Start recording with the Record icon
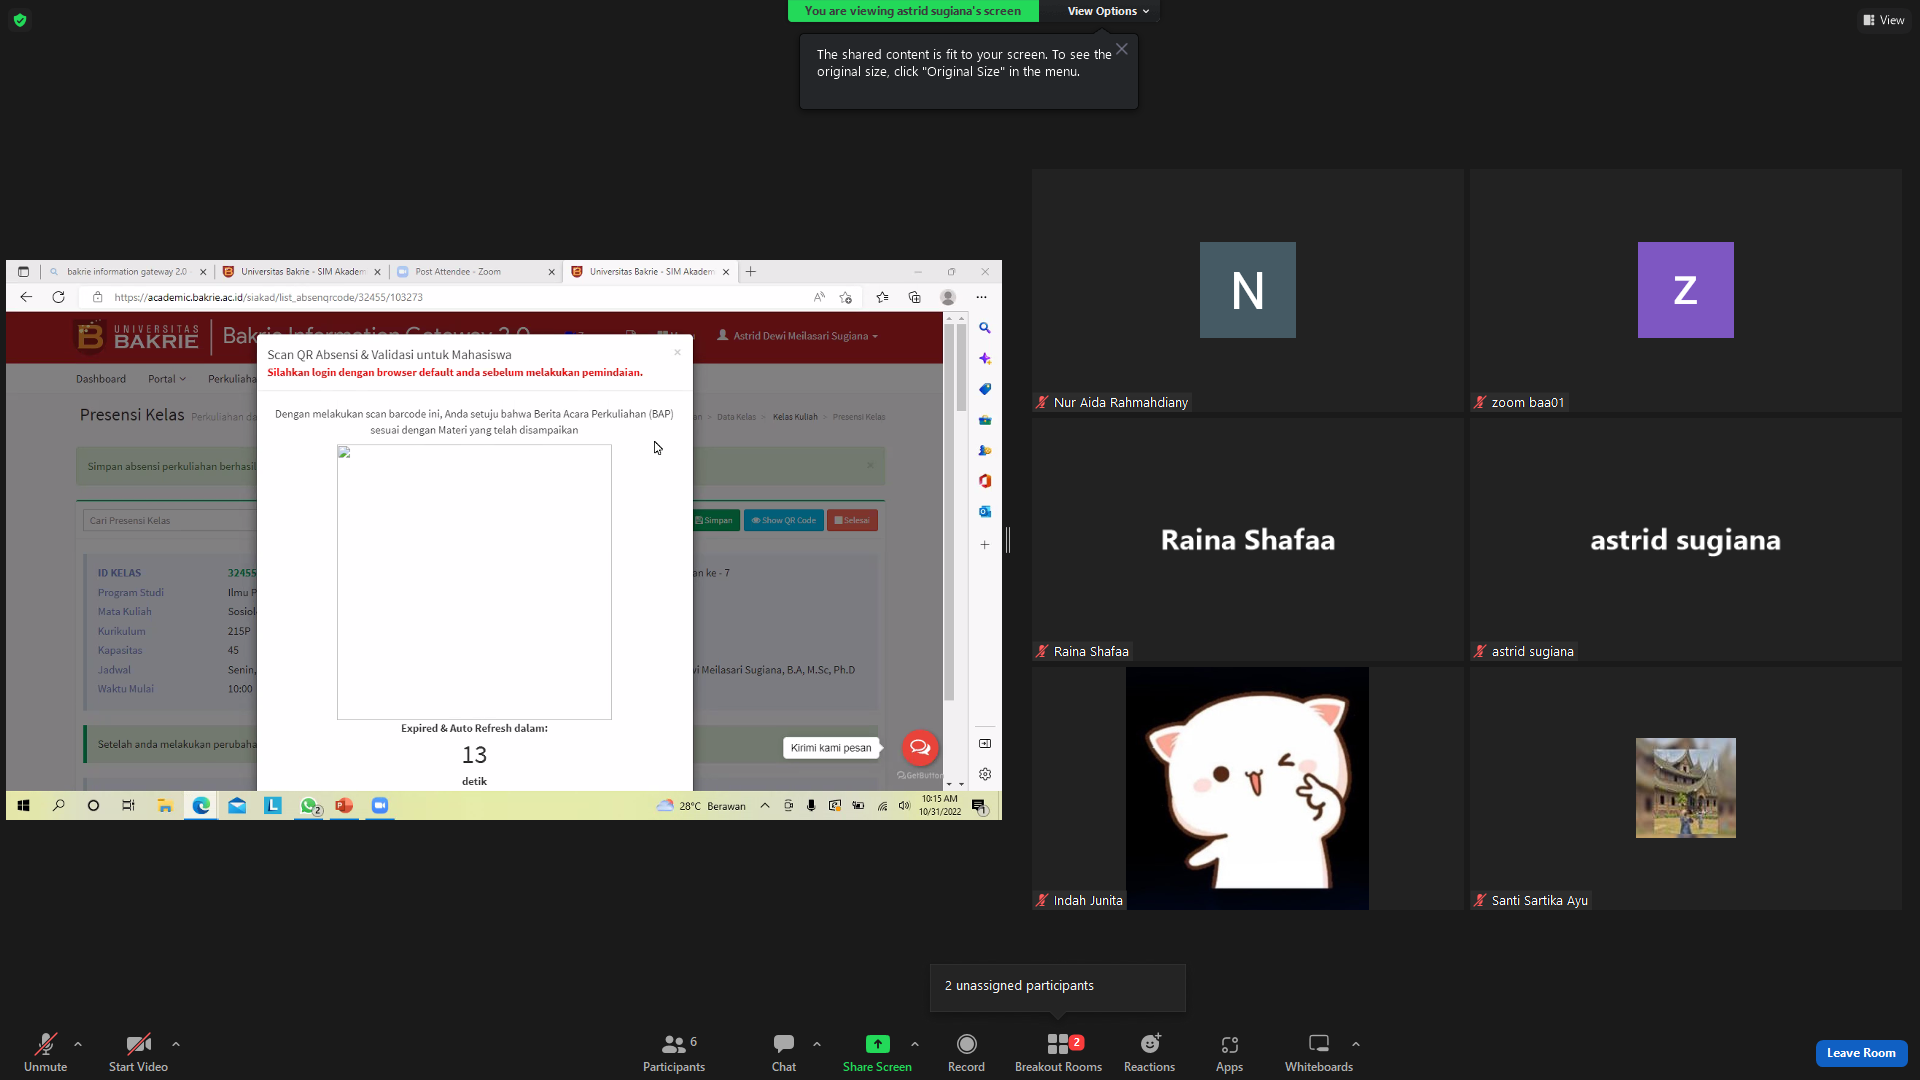The width and height of the screenshot is (1920, 1080). pos(966,1044)
